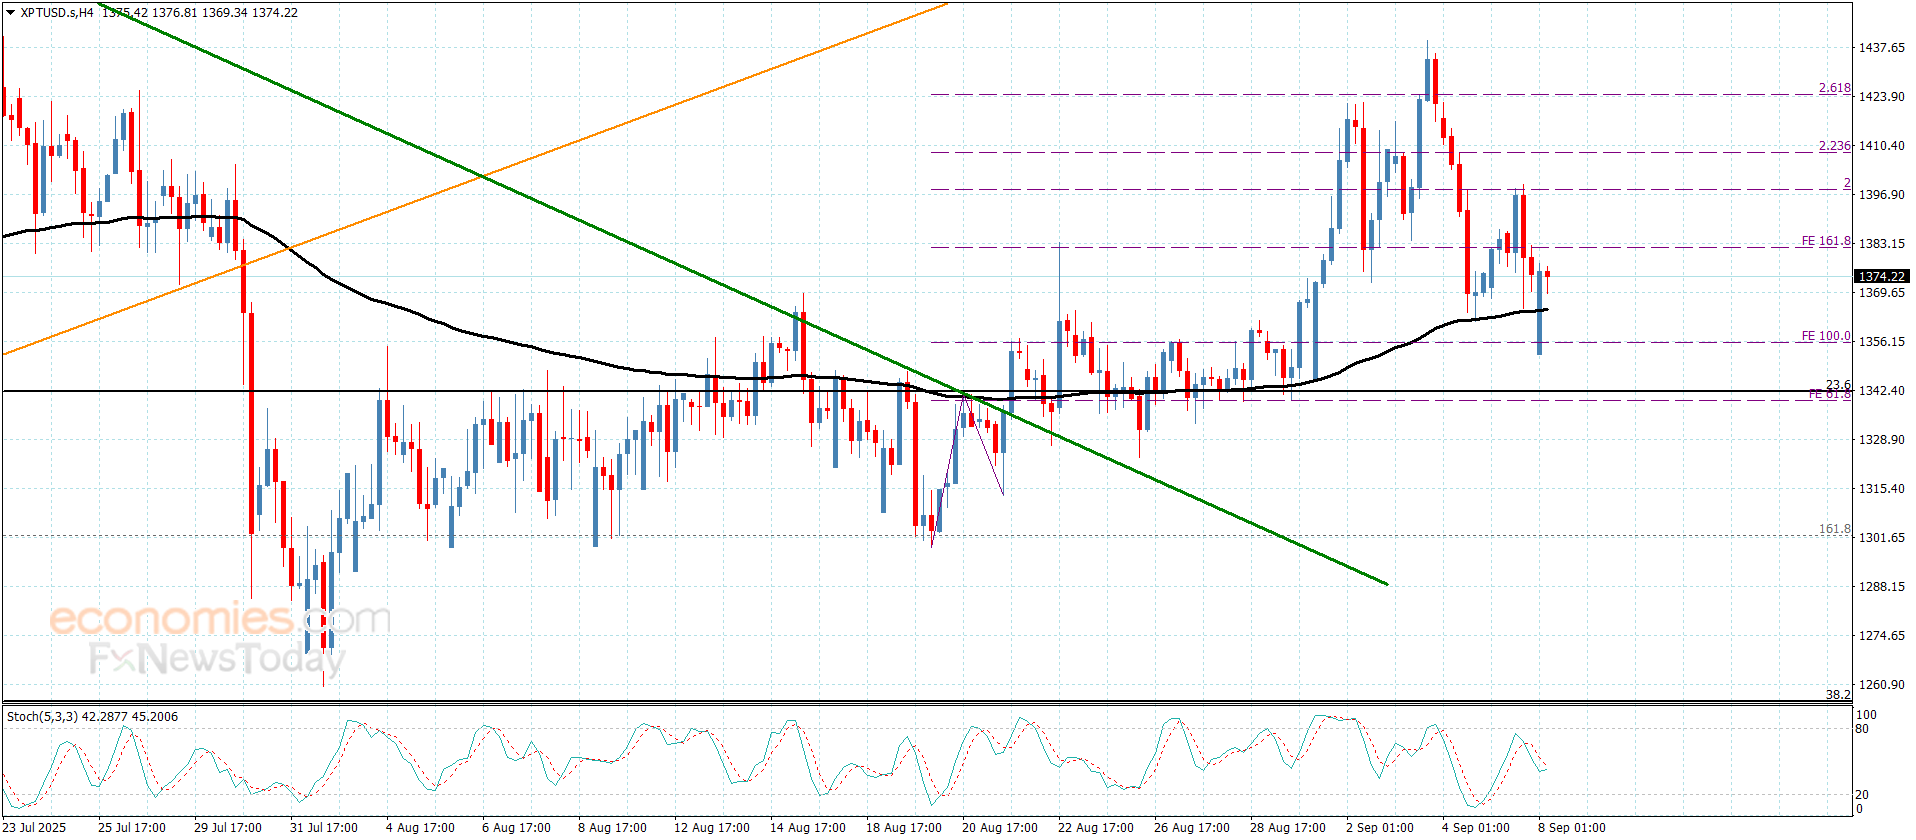Click the 1342.40 price axis label
Screen dimensions: 1916x840
[1881, 391]
